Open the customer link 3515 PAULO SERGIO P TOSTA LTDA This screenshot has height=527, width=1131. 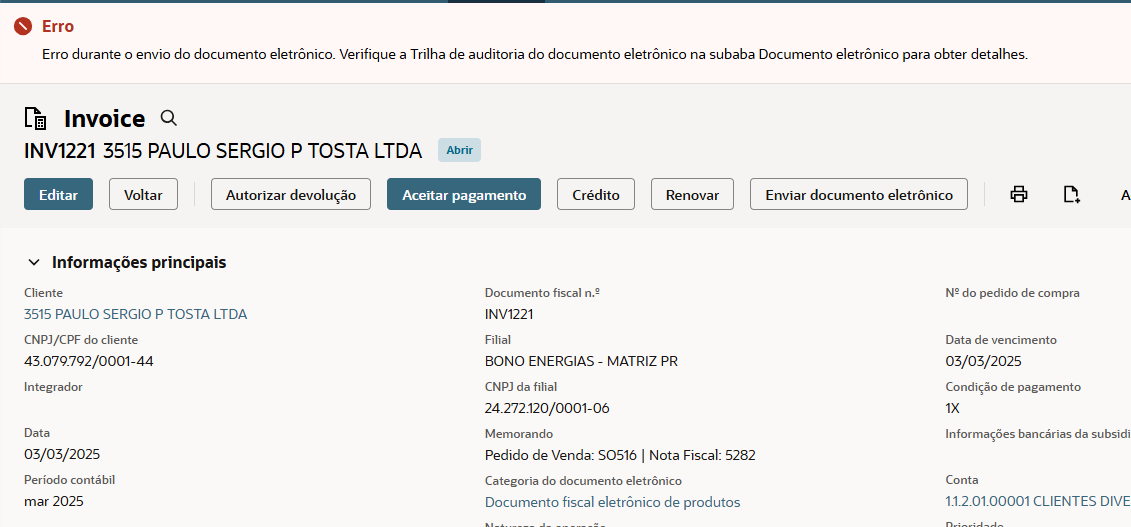(135, 314)
